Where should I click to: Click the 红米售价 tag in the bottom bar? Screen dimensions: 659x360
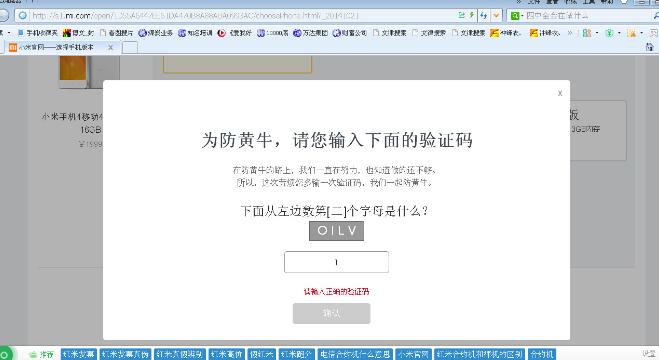point(227,355)
